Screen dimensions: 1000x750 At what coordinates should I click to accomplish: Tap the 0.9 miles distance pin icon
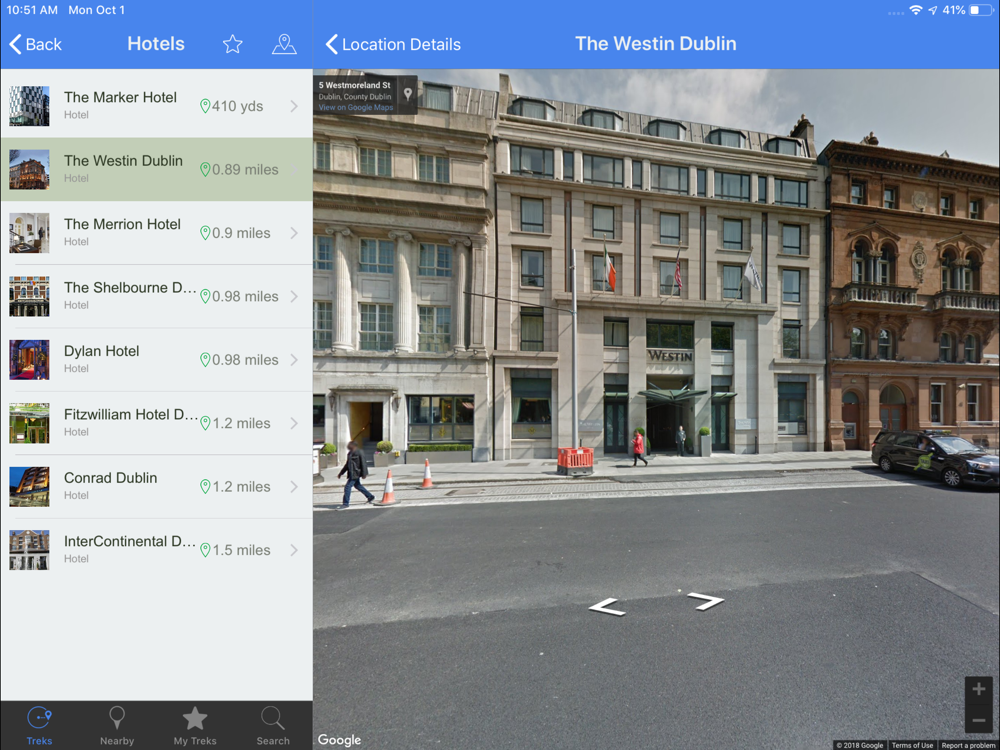click(x=205, y=233)
